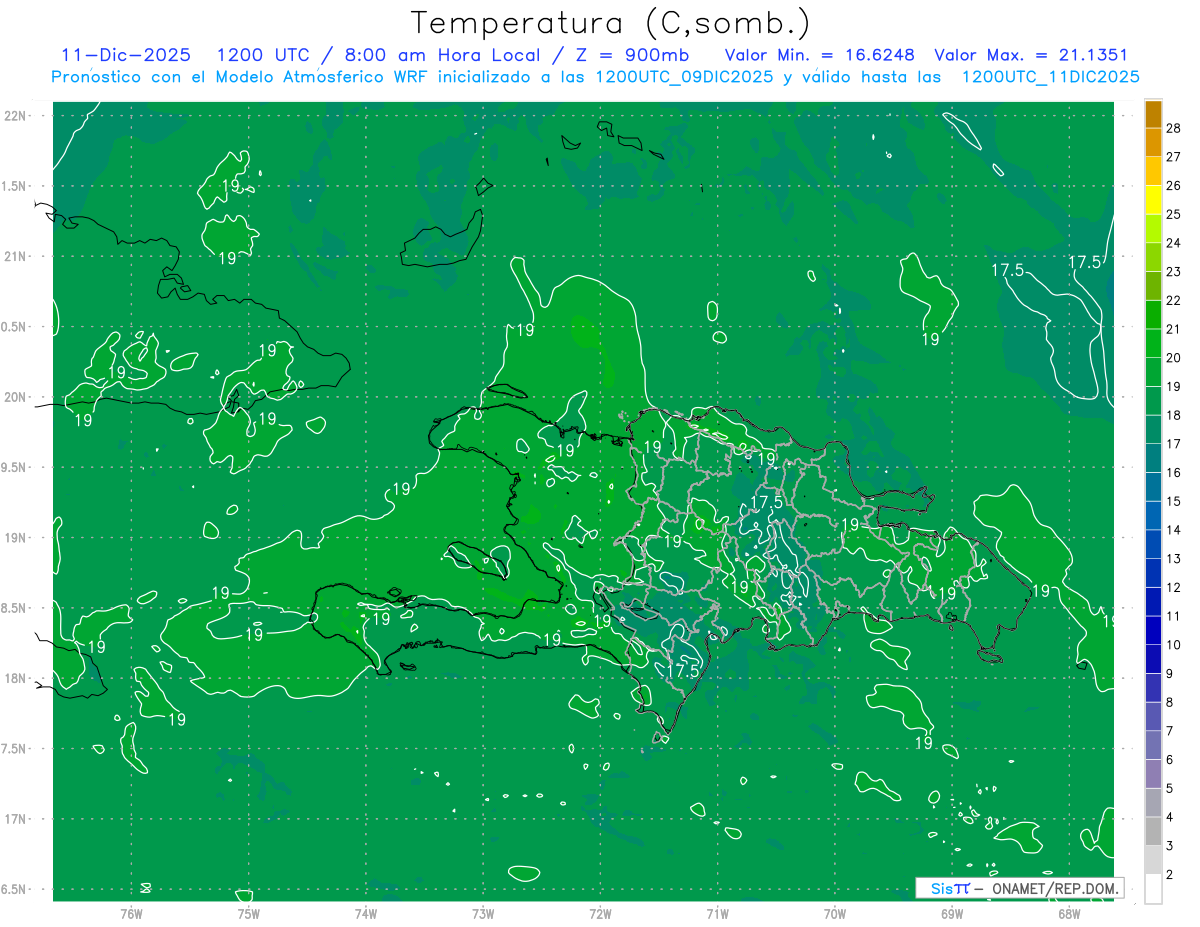This screenshot has height=927, width=1200.
Task: Click the '76W' longitude label
Action: tap(131, 913)
